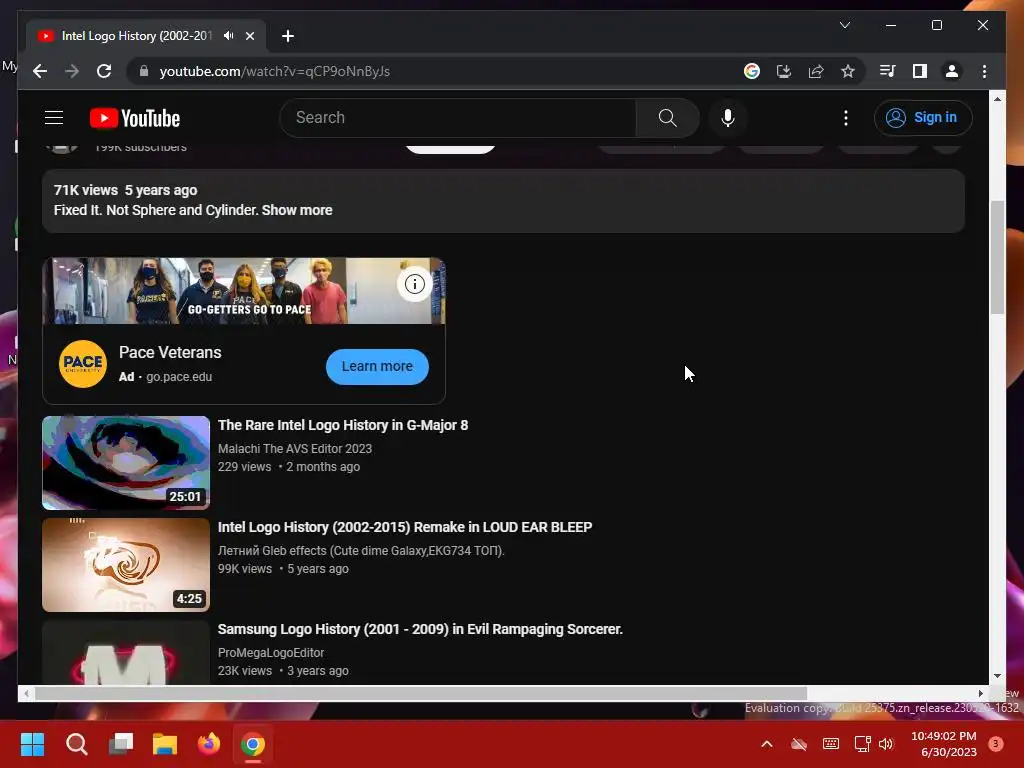This screenshot has height=768, width=1024.
Task: Click go.pace.edu ad link text
Action: (x=179, y=377)
